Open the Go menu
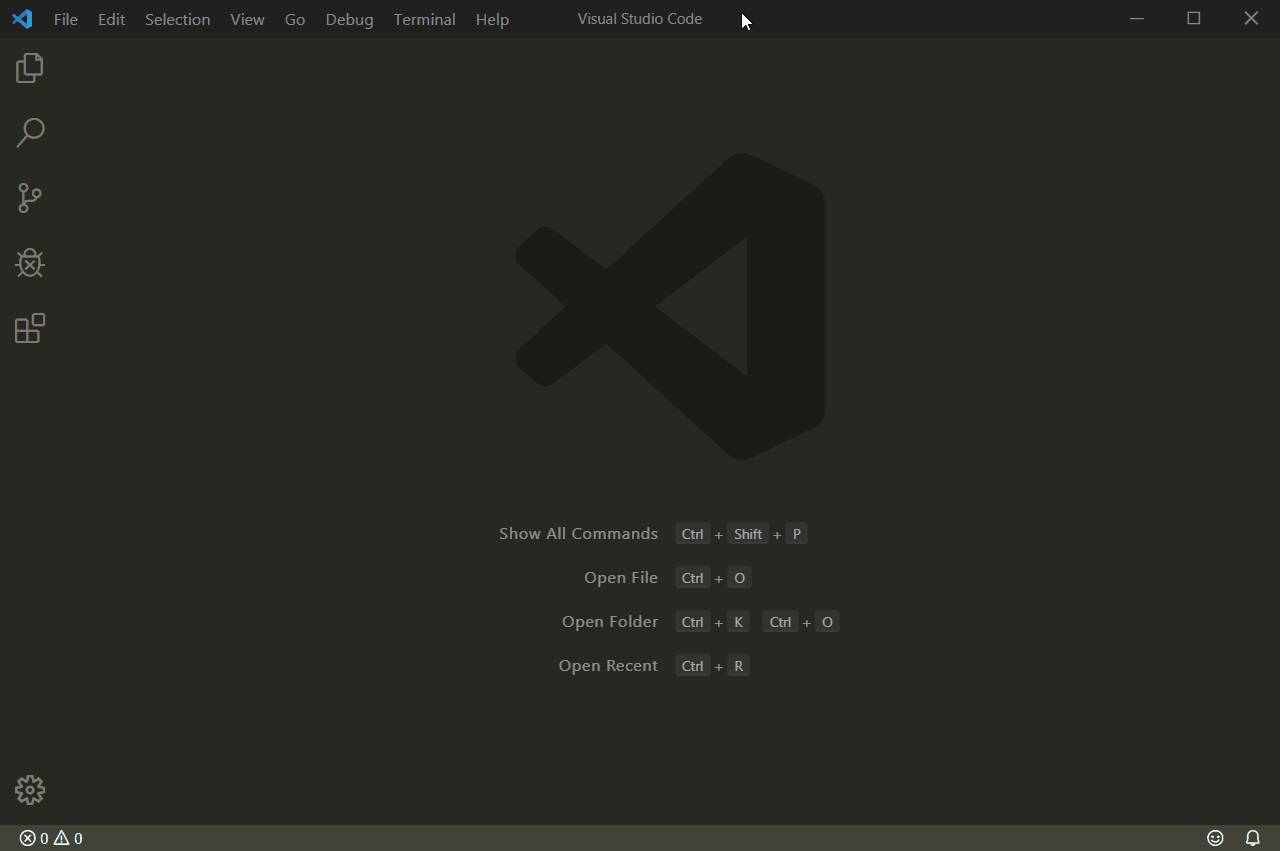The image size is (1280, 851). pos(295,19)
